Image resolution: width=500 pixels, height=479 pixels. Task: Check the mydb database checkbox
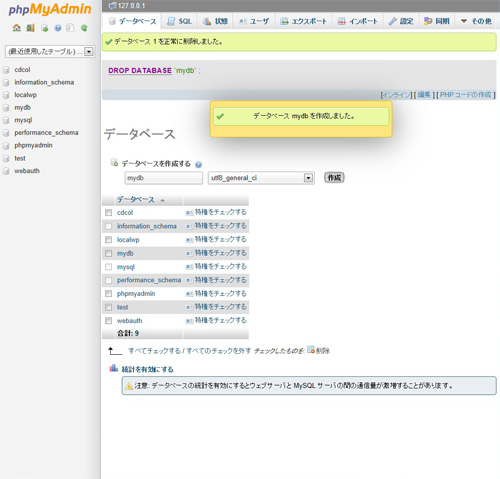click(108, 253)
